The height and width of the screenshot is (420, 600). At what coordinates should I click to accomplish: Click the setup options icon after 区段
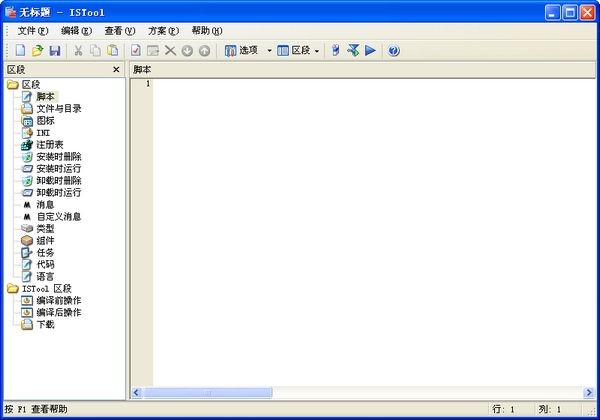336,50
